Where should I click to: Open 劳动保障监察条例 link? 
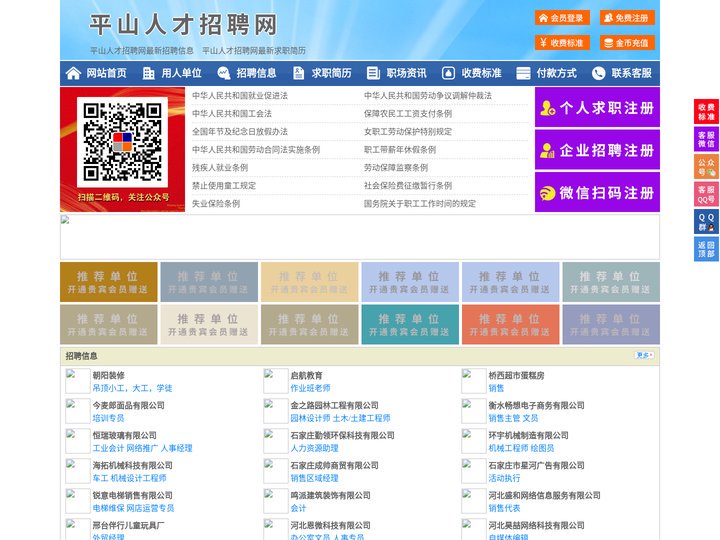coord(396,168)
